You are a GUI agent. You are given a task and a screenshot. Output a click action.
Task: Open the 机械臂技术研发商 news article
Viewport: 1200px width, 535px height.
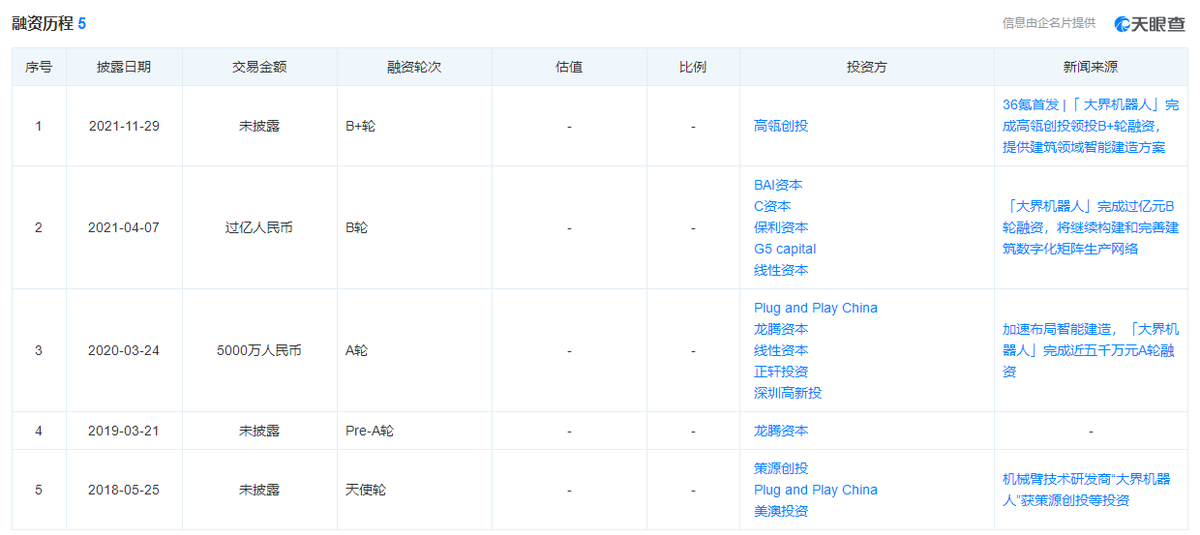point(1086,490)
